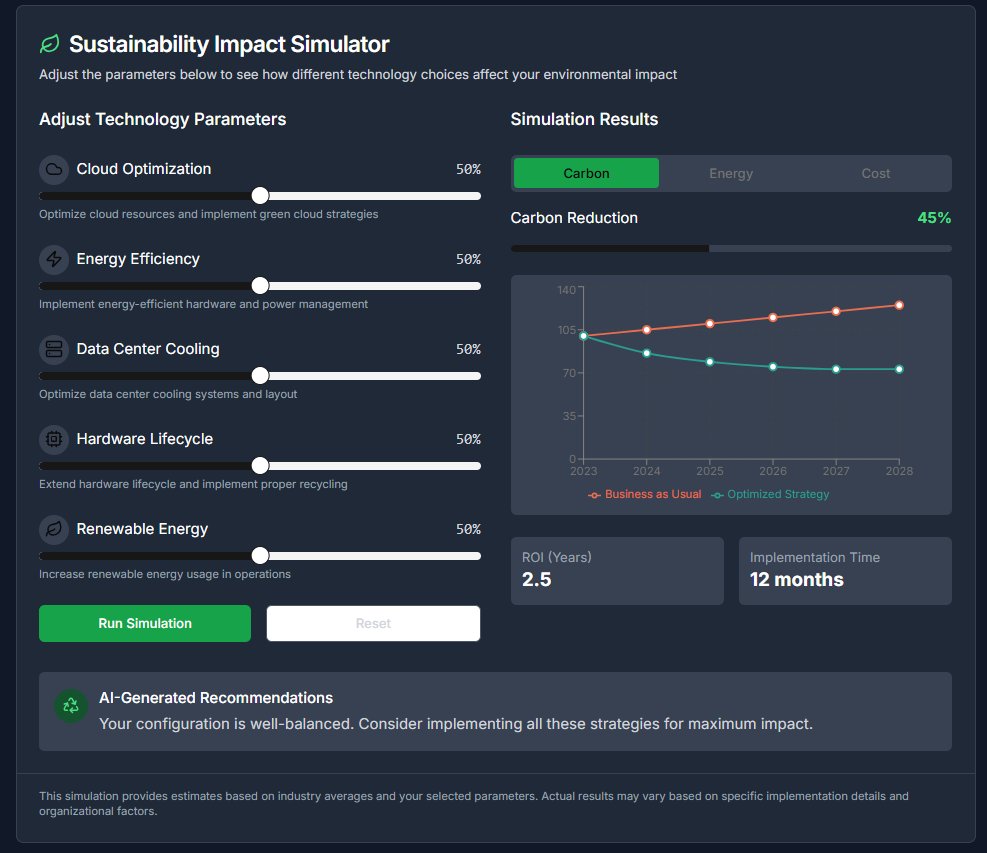Select the 2028 Optimized Strategy data point
Screen dimensions: 987x853
[x=899, y=370]
